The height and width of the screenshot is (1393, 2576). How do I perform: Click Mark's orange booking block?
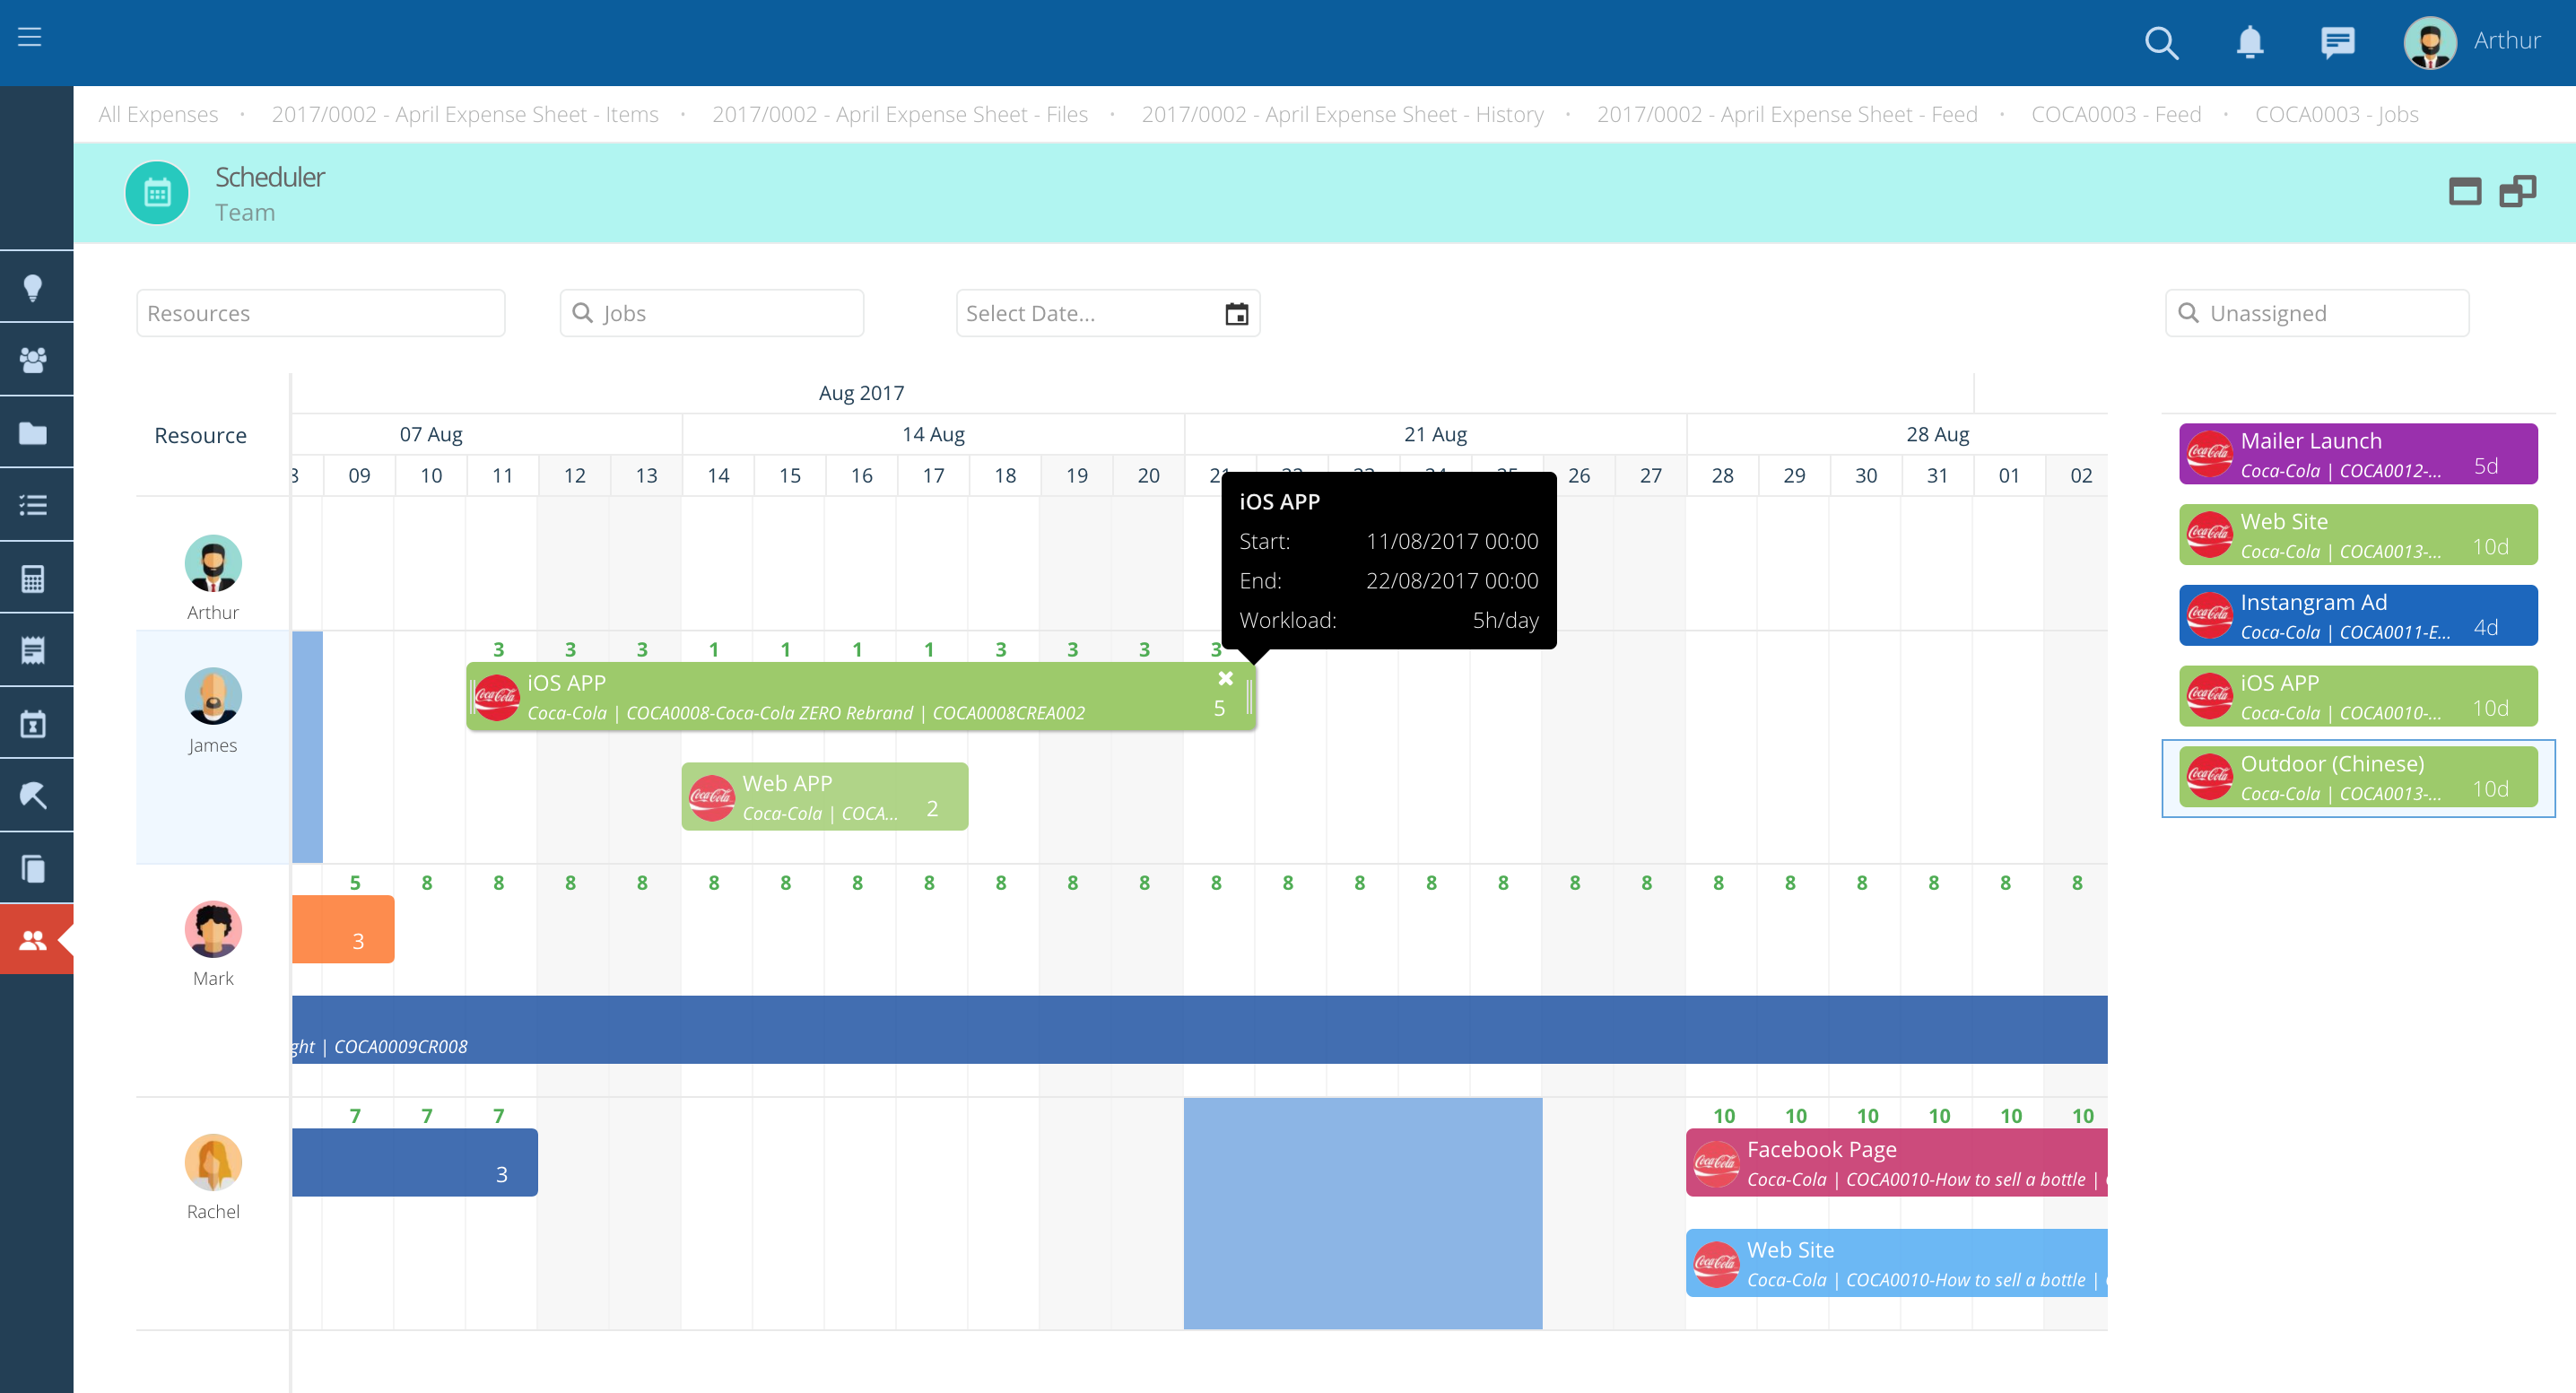(343, 929)
